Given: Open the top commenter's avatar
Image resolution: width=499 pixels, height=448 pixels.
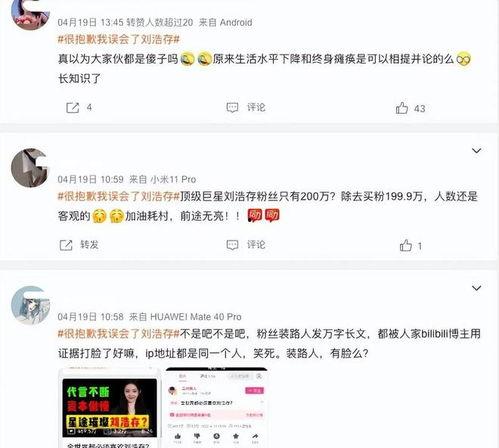Looking at the screenshot, I should [30, 13].
